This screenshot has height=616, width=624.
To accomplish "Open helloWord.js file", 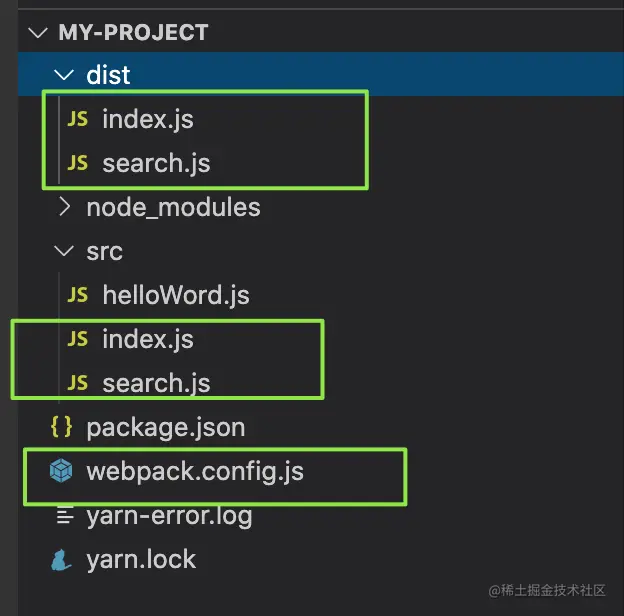I will pos(175,295).
